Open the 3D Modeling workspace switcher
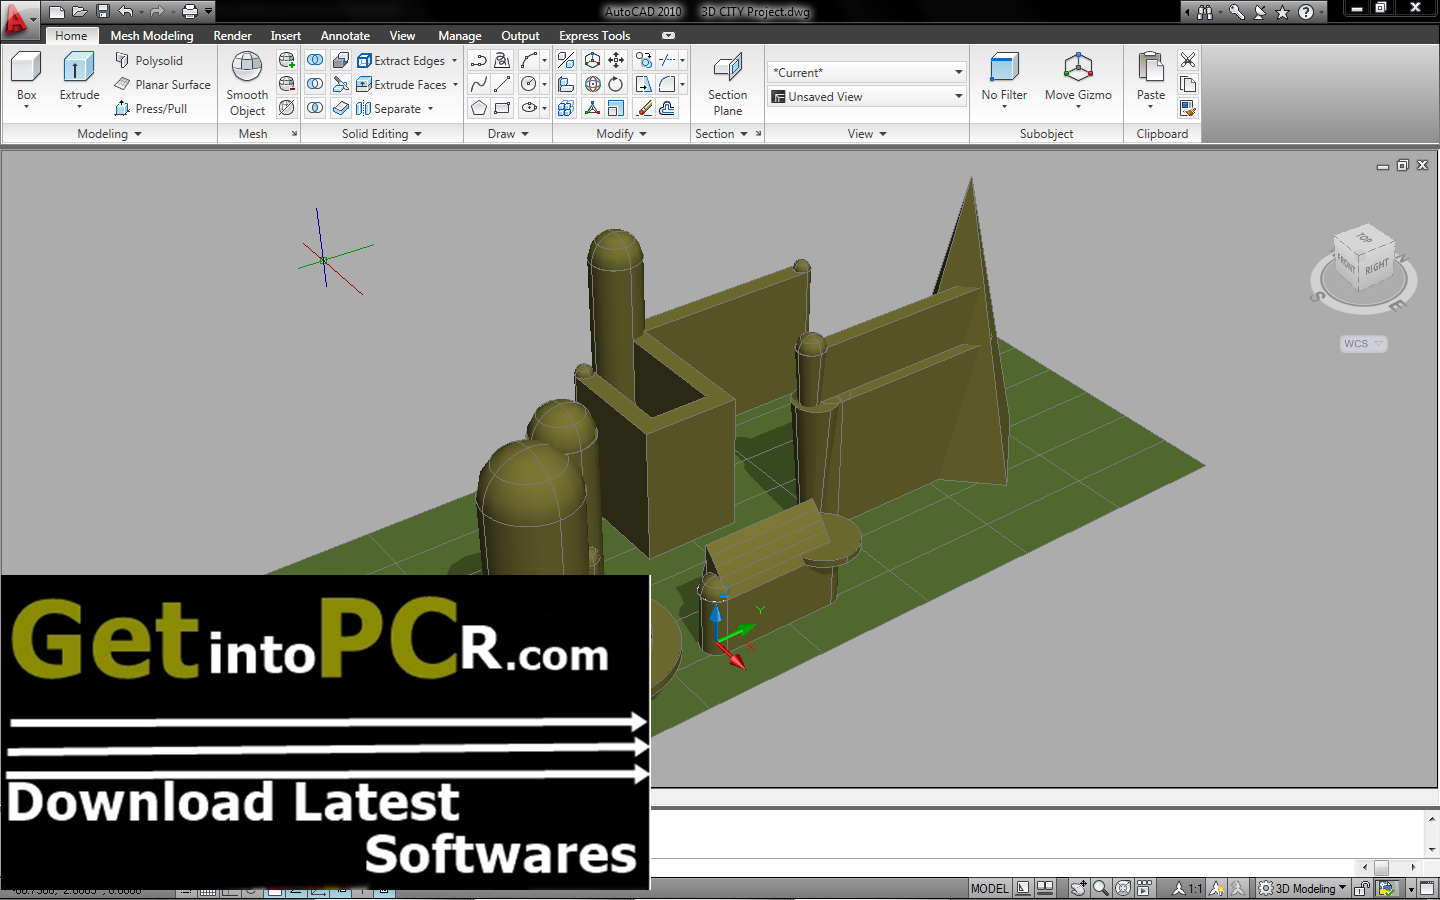 1303,888
